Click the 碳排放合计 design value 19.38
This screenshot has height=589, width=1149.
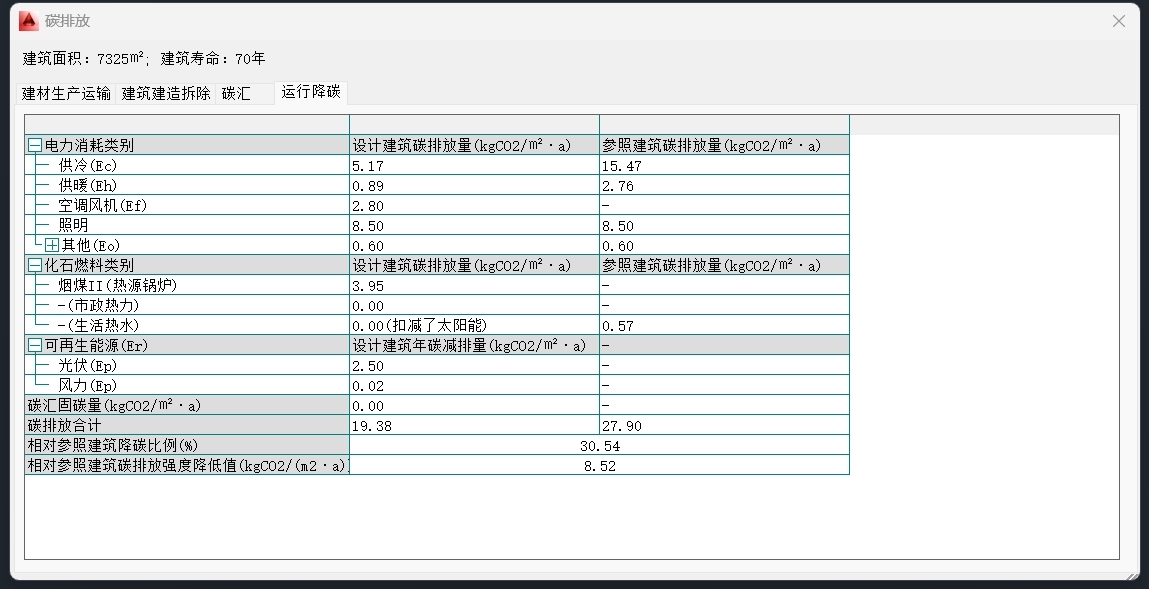pyautogui.click(x=372, y=426)
